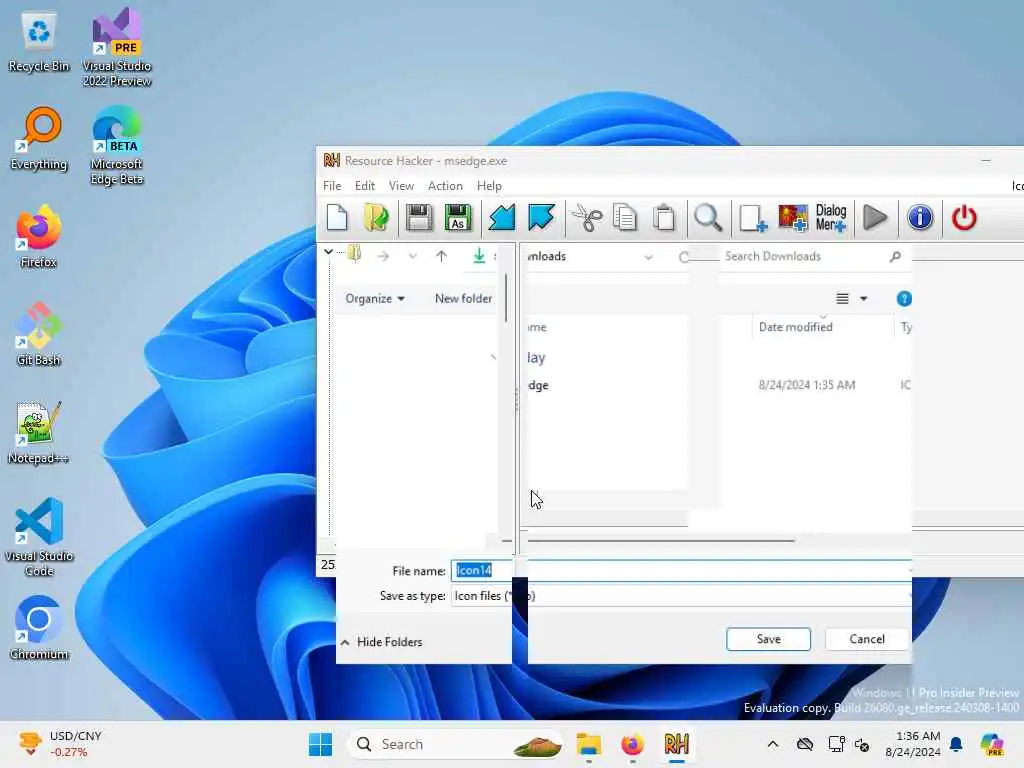This screenshot has width=1024, height=768.
Task: Click the taskbar Search box
Action: pos(455,744)
